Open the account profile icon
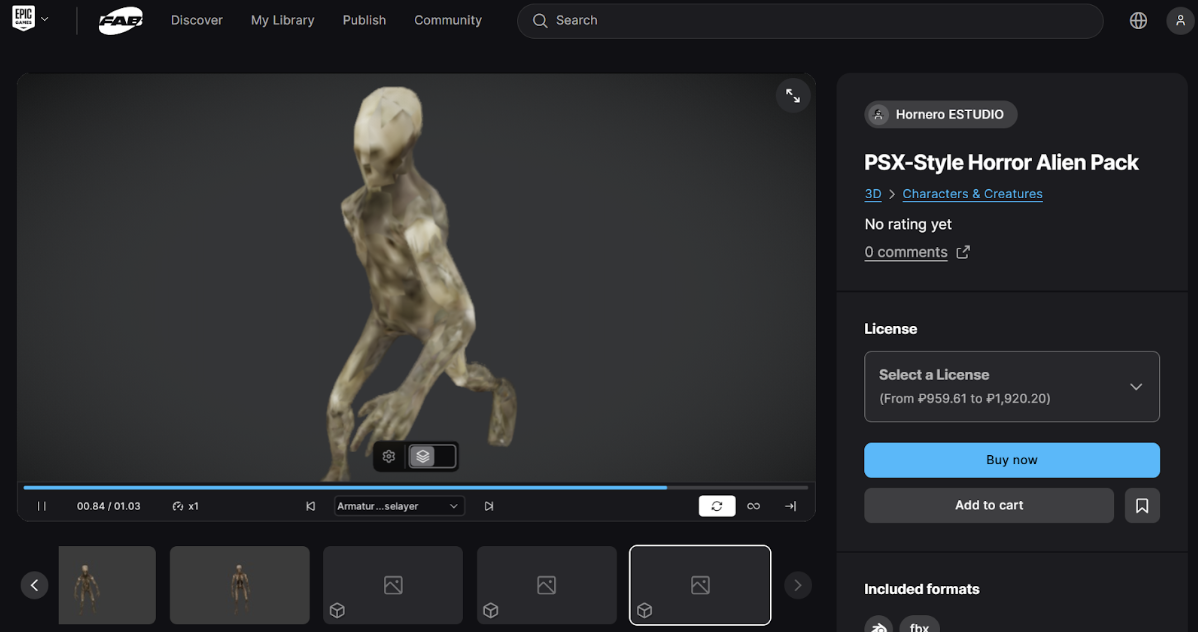 1180,19
